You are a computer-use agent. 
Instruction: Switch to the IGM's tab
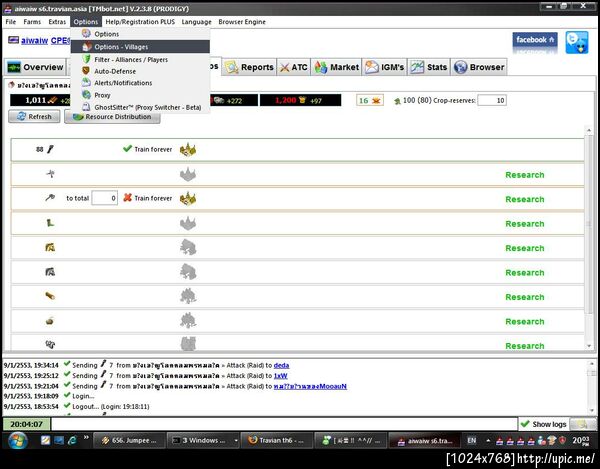tap(385, 67)
